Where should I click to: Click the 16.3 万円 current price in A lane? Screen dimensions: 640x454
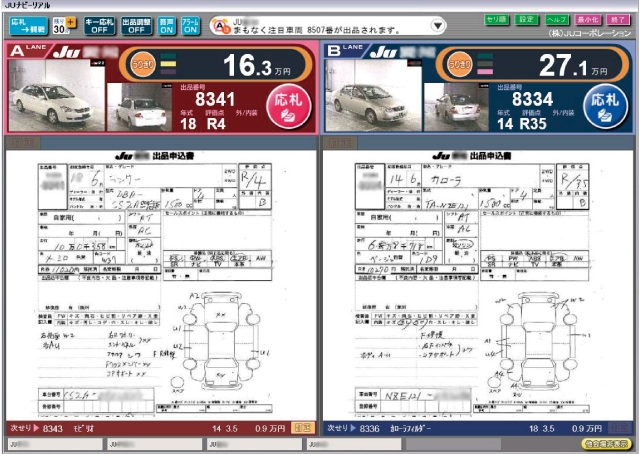click(257, 66)
